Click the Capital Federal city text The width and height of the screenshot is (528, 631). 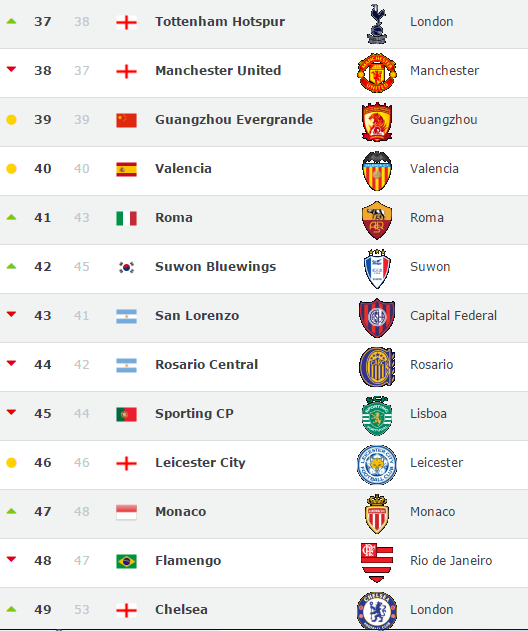pos(454,316)
